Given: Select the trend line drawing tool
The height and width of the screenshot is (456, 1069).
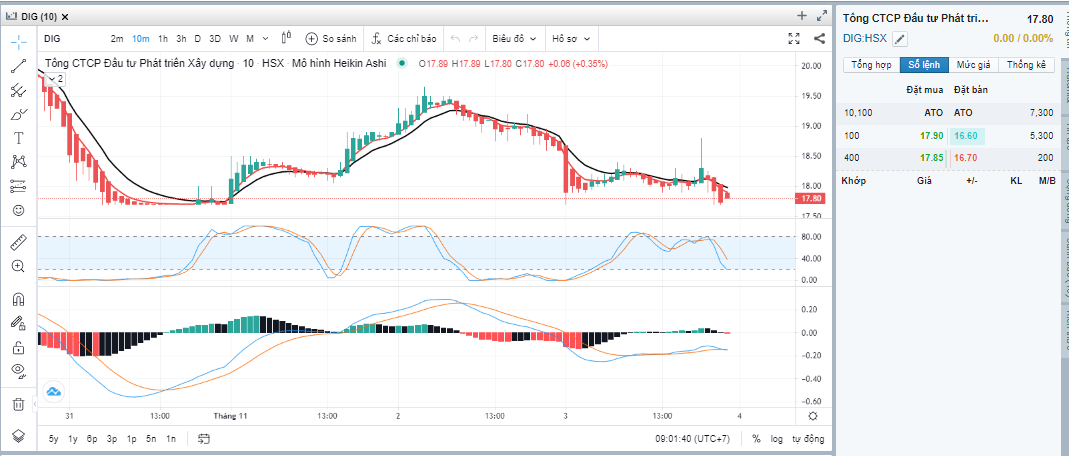Looking at the screenshot, I should (18, 66).
